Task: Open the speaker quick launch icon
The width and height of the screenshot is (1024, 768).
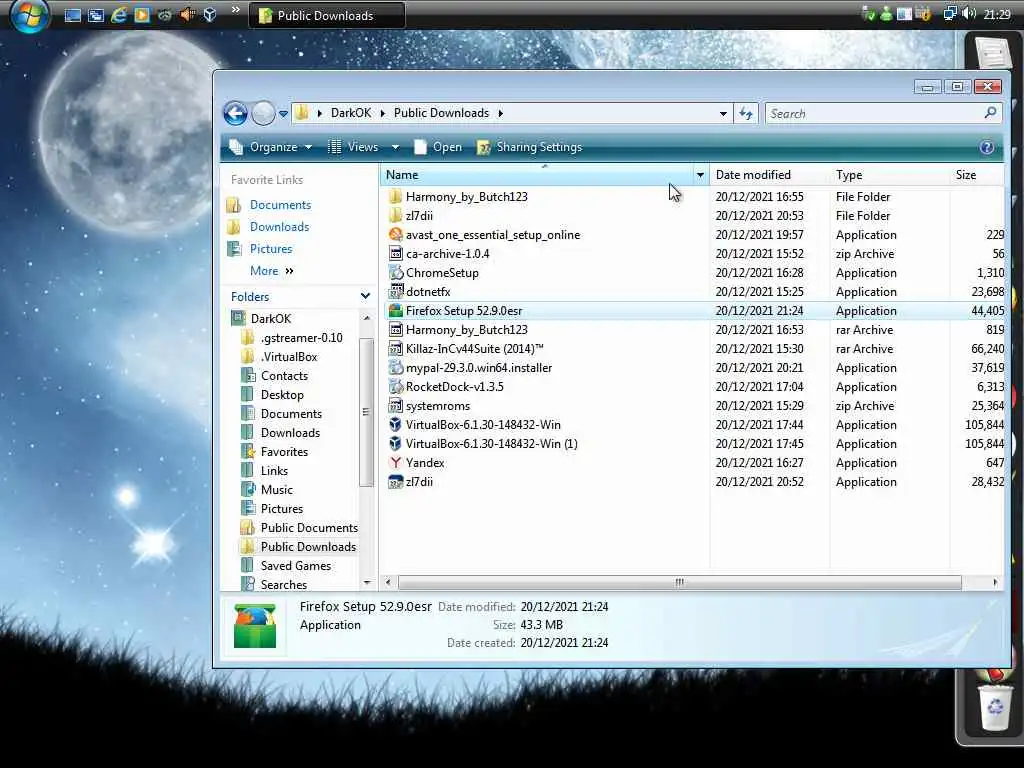Action: [187, 15]
